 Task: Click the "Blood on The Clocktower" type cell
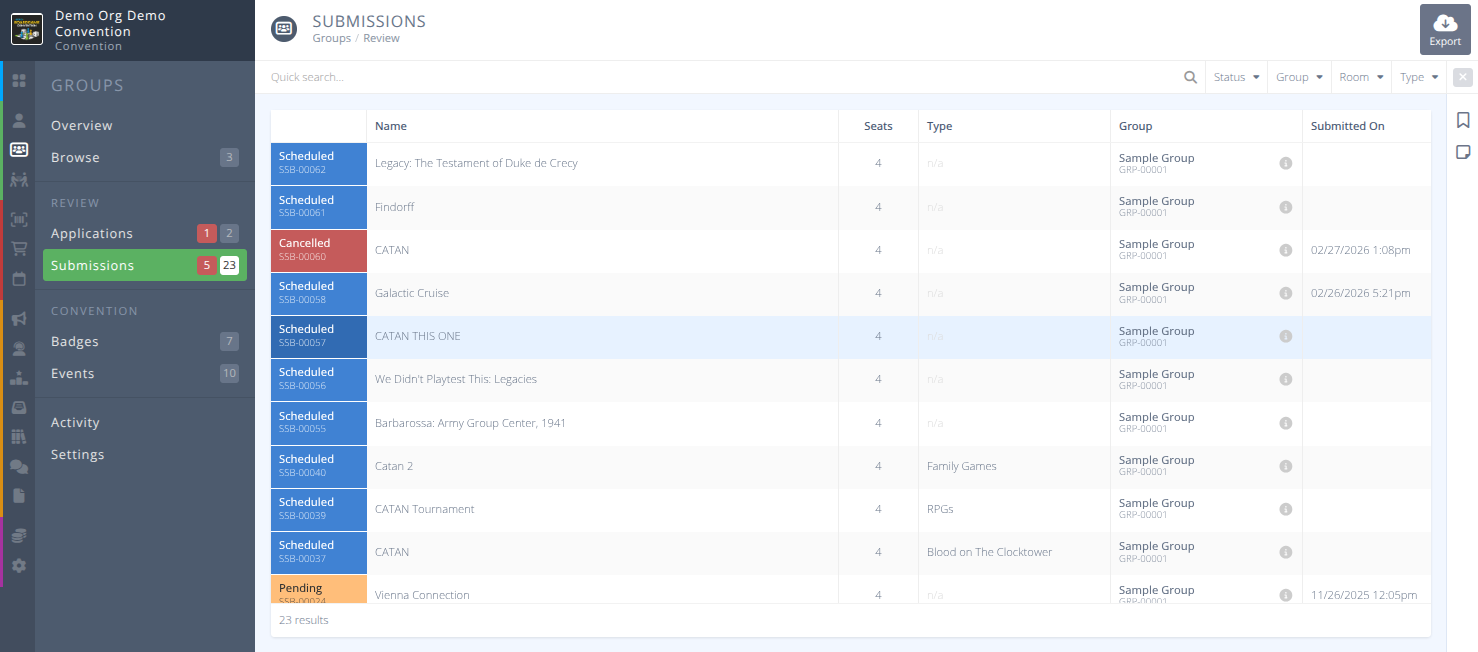pos(1014,552)
